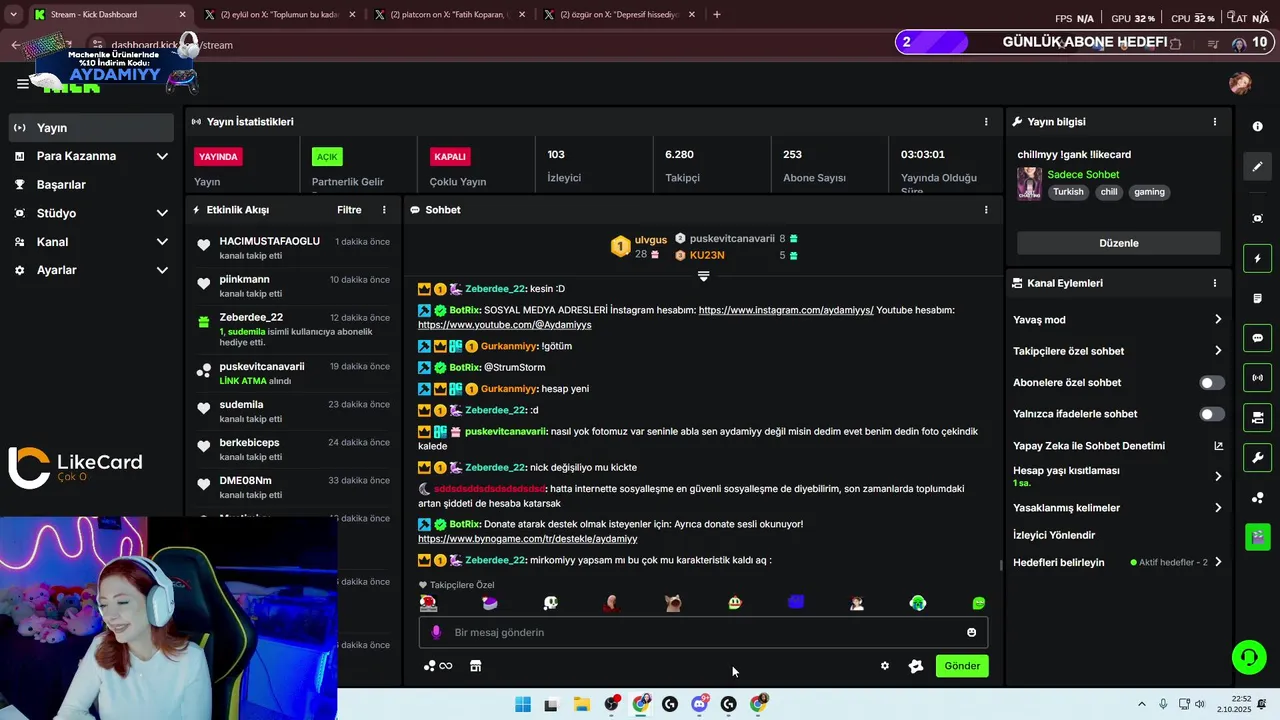This screenshot has width=1280, height=720.
Task: Open Etkinlik Akışı three-dot menu
Action: click(x=384, y=210)
